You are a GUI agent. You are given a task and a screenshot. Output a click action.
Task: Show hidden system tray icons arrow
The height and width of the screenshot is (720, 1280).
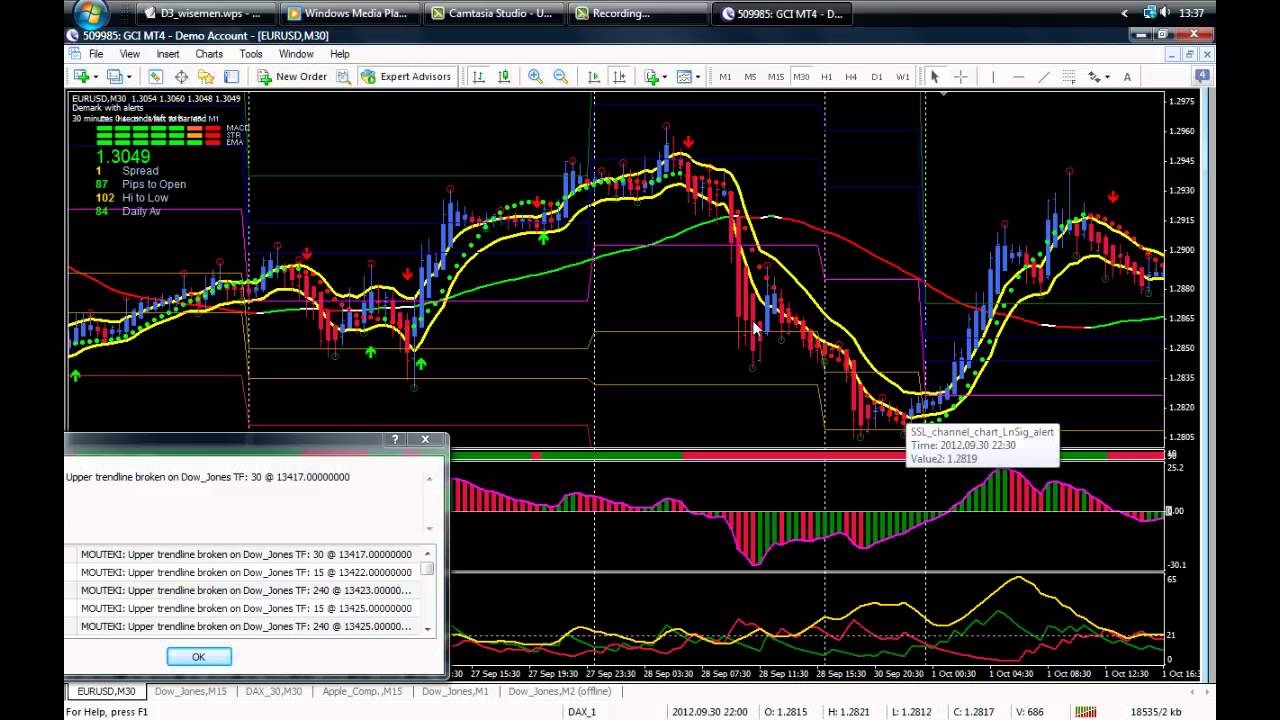point(1125,13)
